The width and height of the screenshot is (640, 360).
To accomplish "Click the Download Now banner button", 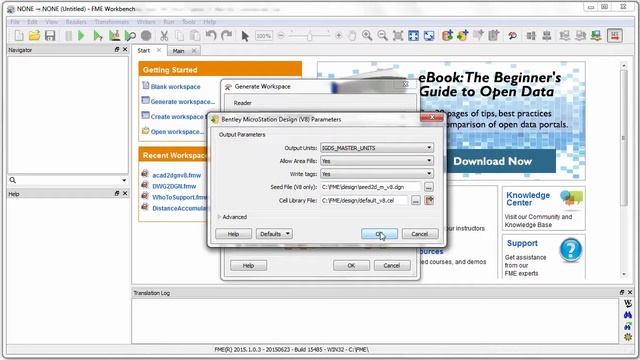I will (x=492, y=161).
